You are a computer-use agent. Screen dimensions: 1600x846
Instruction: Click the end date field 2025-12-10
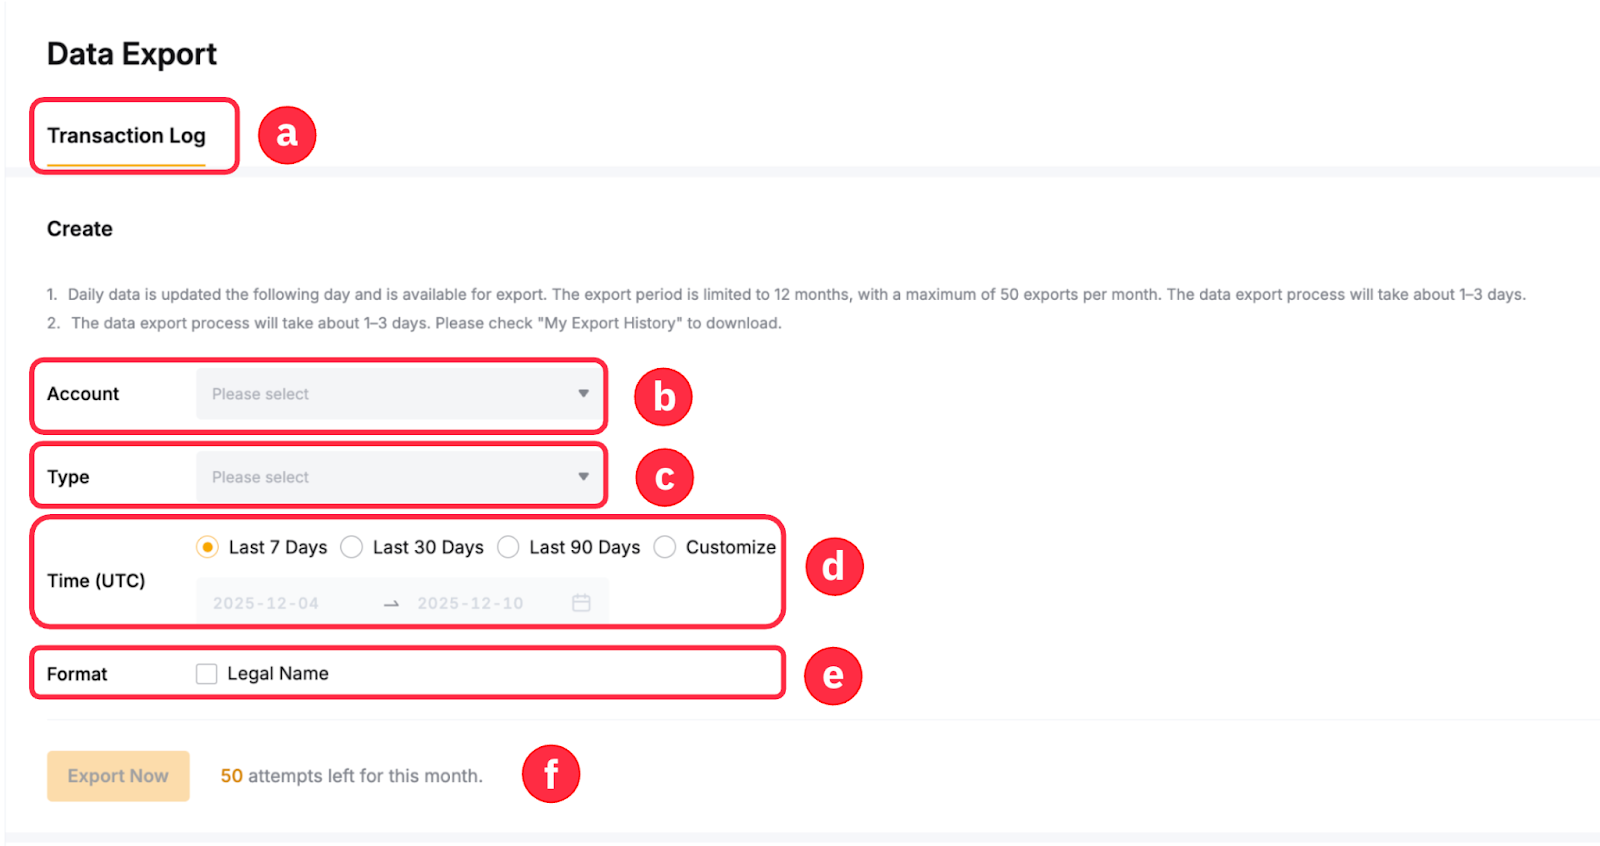470,603
